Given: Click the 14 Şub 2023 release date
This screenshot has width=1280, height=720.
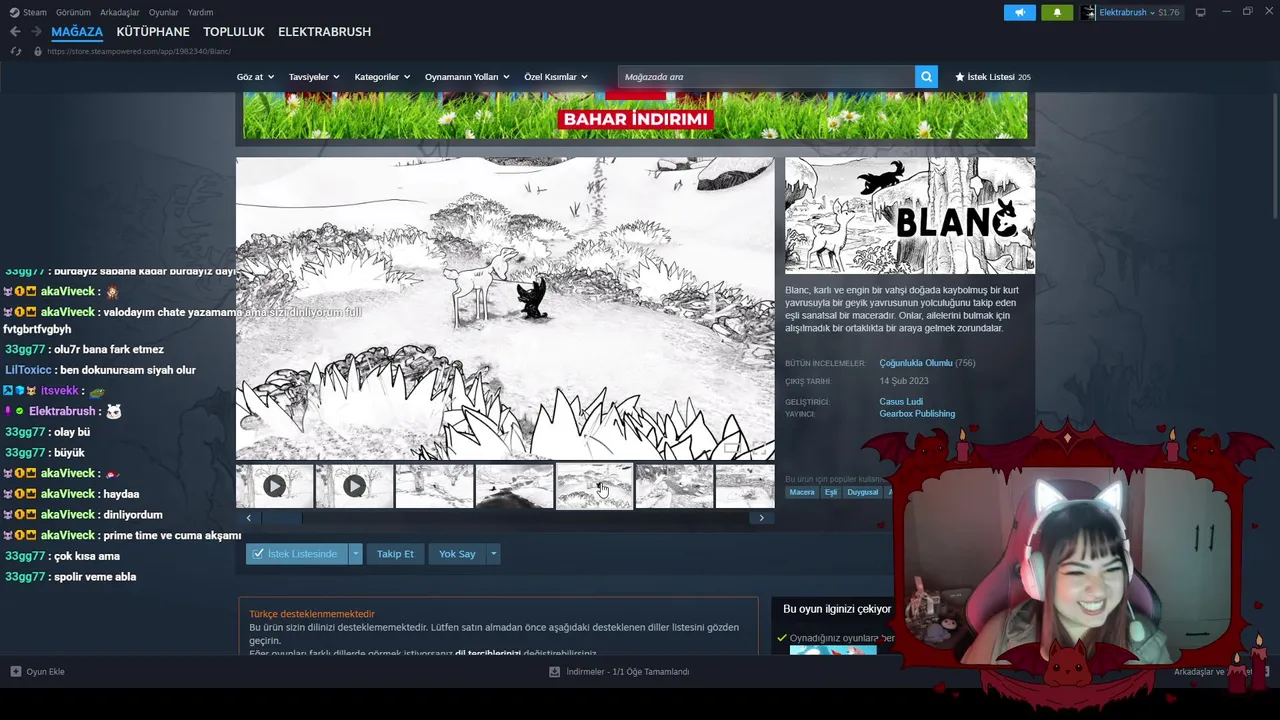Looking at the screenshot, I should pos(904,381).
